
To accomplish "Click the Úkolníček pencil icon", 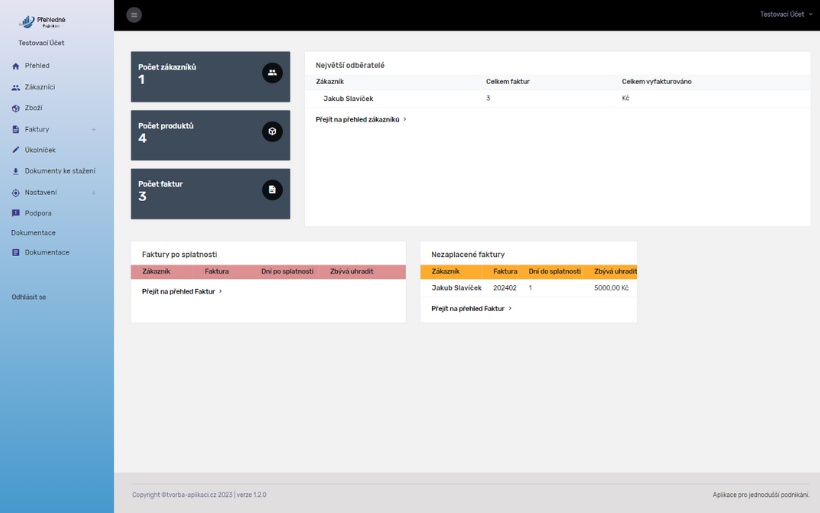I will (16, 150).
